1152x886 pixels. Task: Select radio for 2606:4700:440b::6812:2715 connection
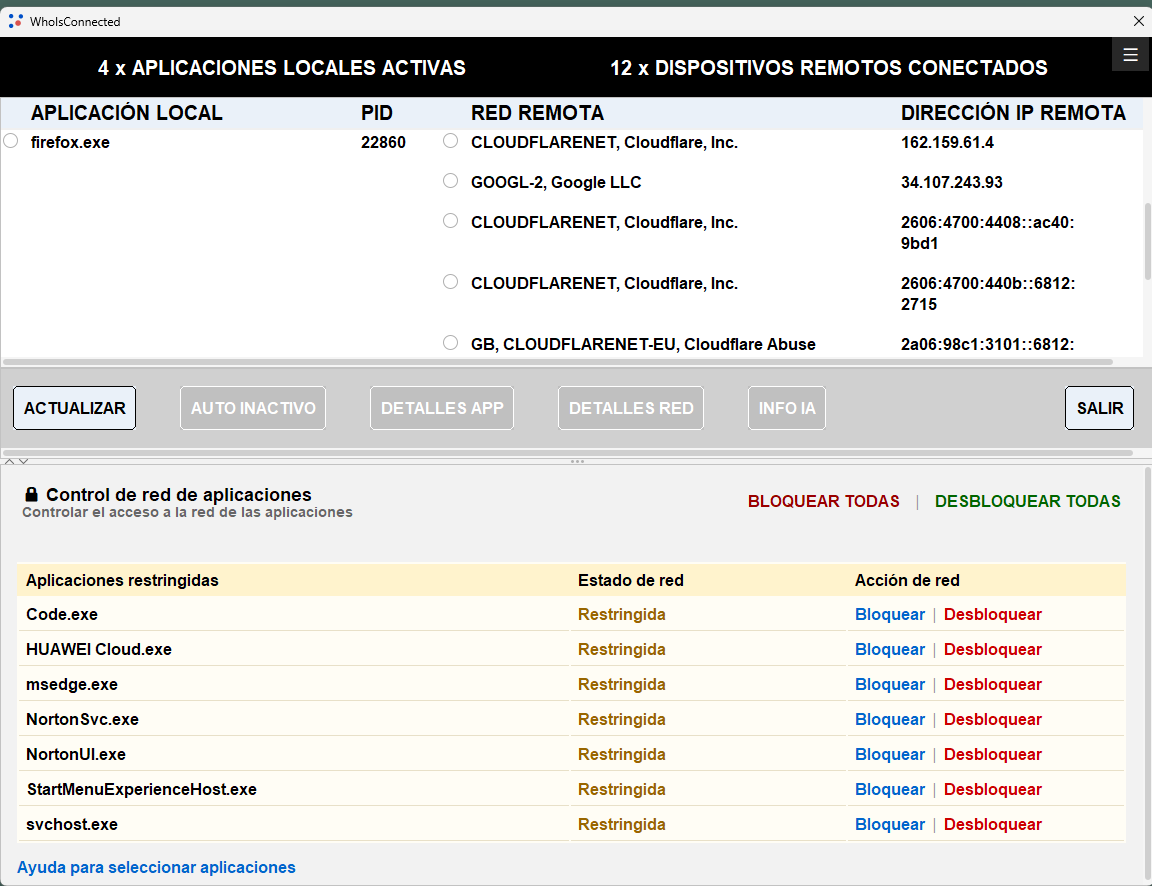pos(450,281)
